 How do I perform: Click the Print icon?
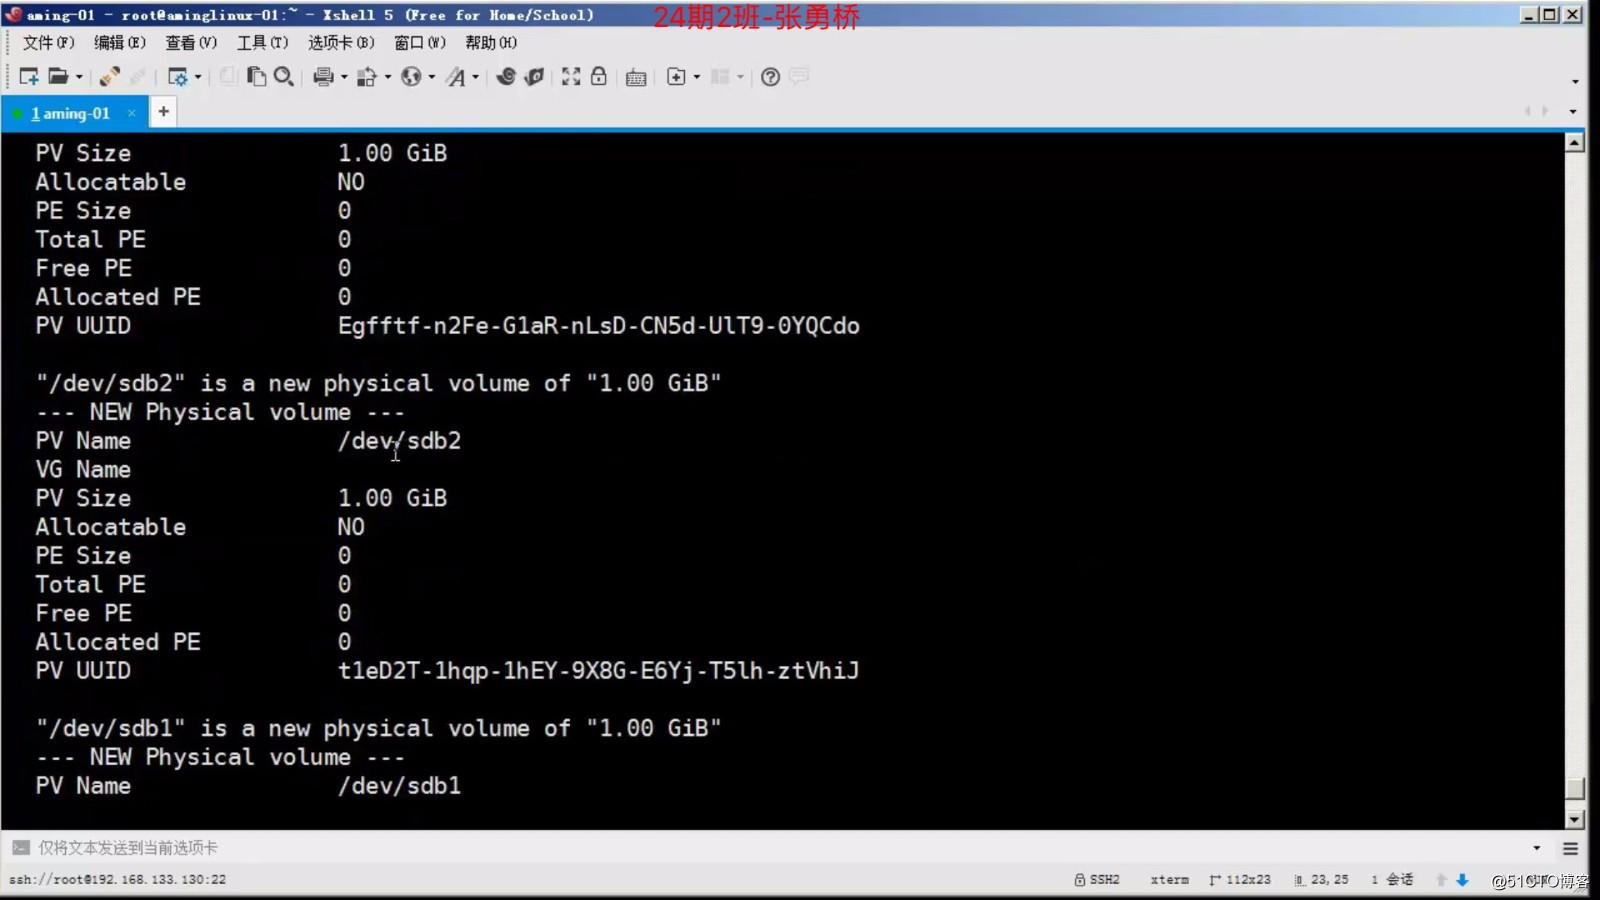(x=323, y=77)
